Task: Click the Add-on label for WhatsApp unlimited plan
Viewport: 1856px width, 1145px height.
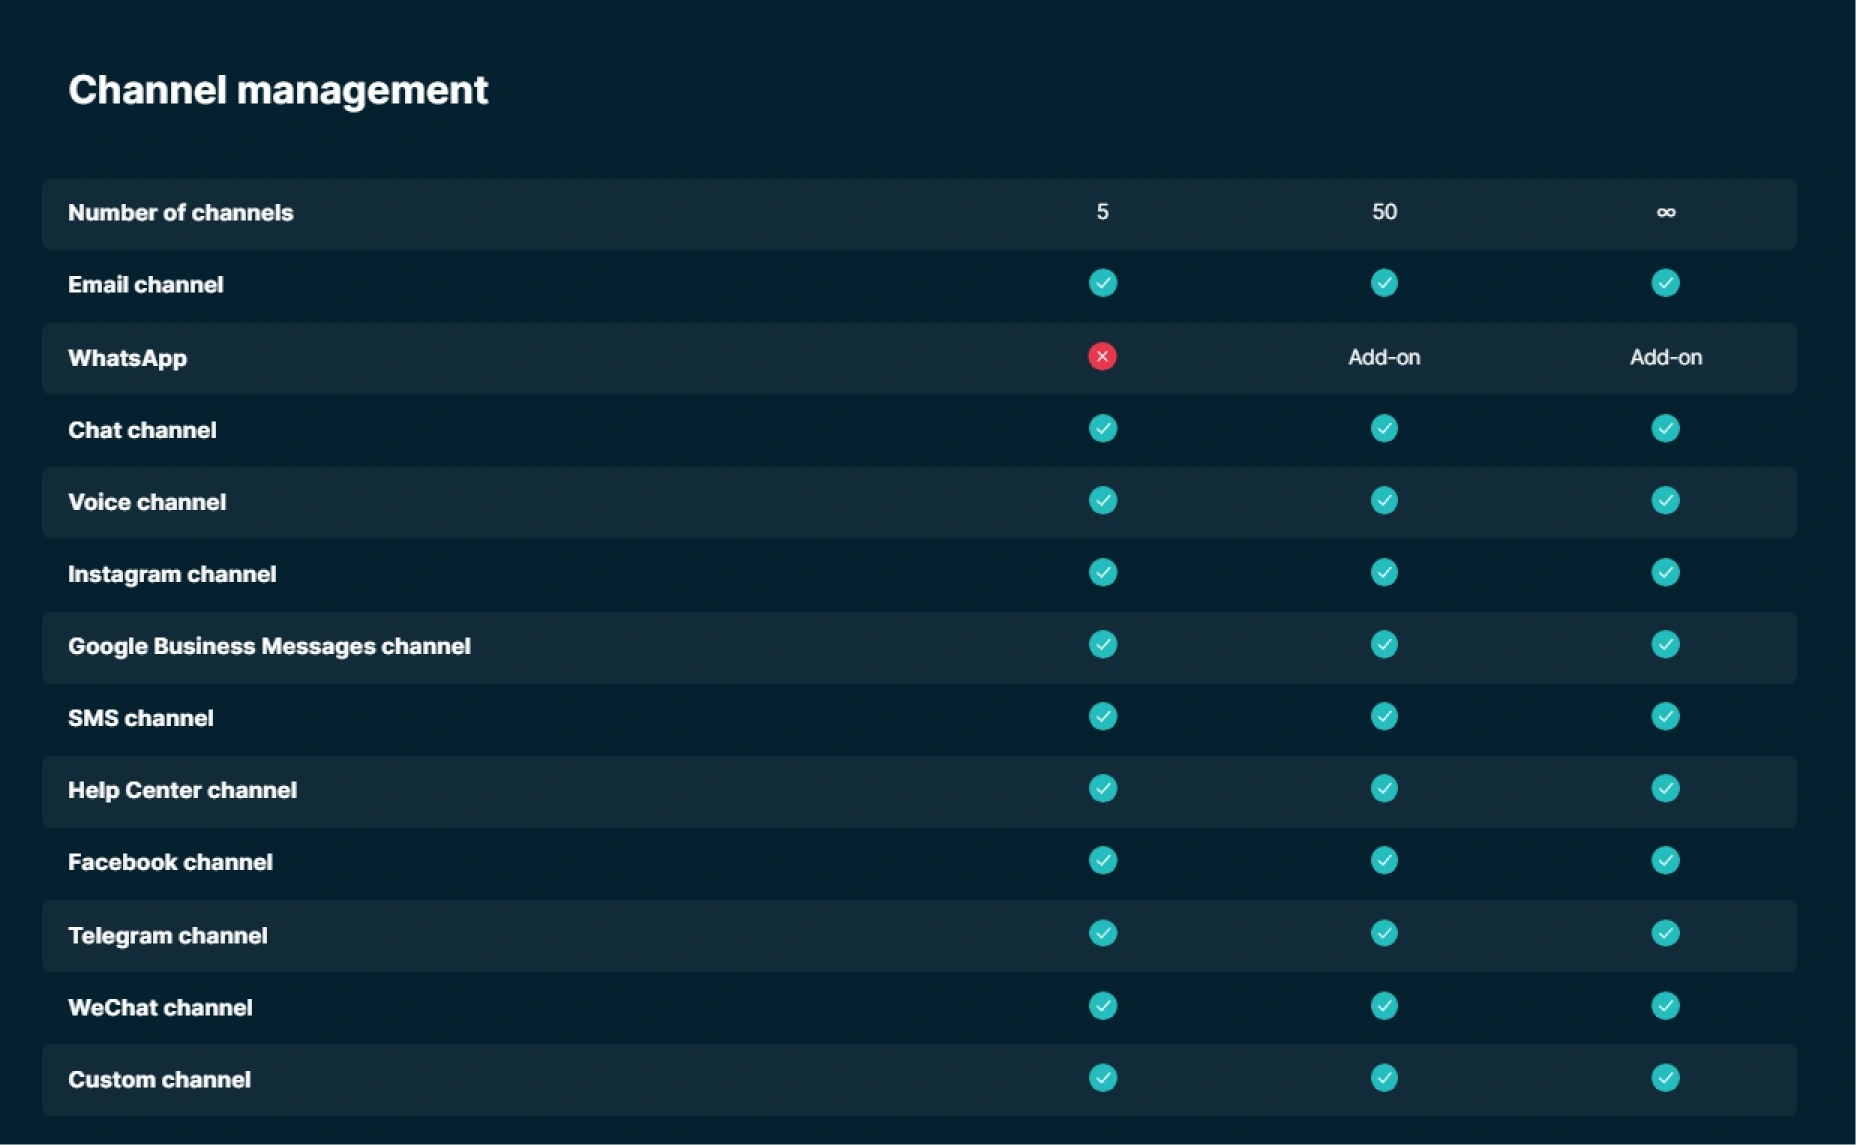Action: pyautogui.click(x=1666, y=357)
